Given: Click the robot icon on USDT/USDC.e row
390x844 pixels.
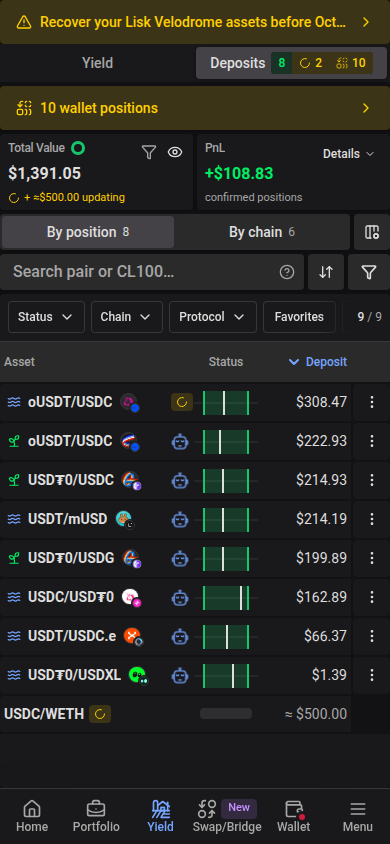Looking at the screenshot, I should coord(180,636).
